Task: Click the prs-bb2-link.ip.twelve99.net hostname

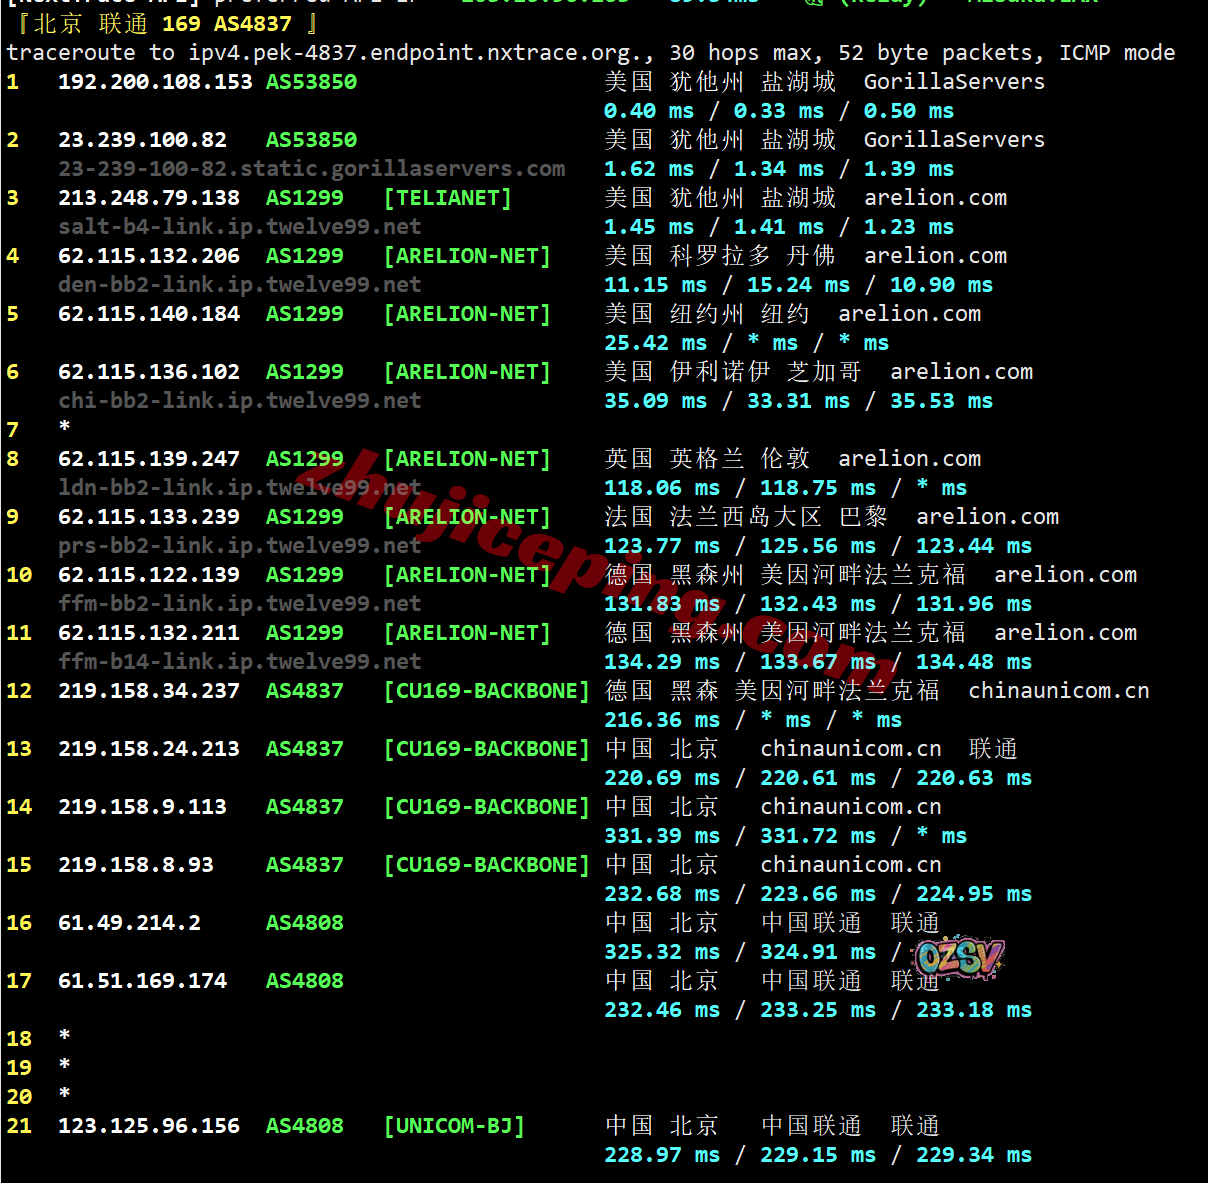Action: tap(239, 546)
